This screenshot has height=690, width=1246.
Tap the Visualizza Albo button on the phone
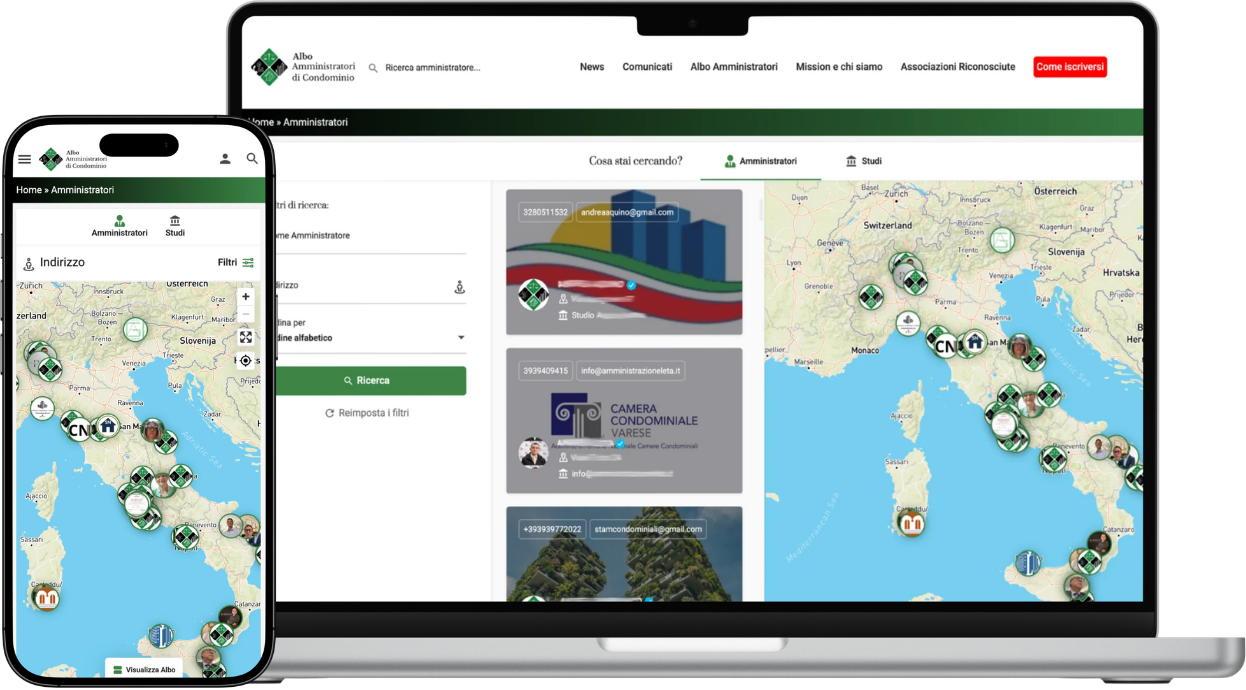[x=144, y=669]
